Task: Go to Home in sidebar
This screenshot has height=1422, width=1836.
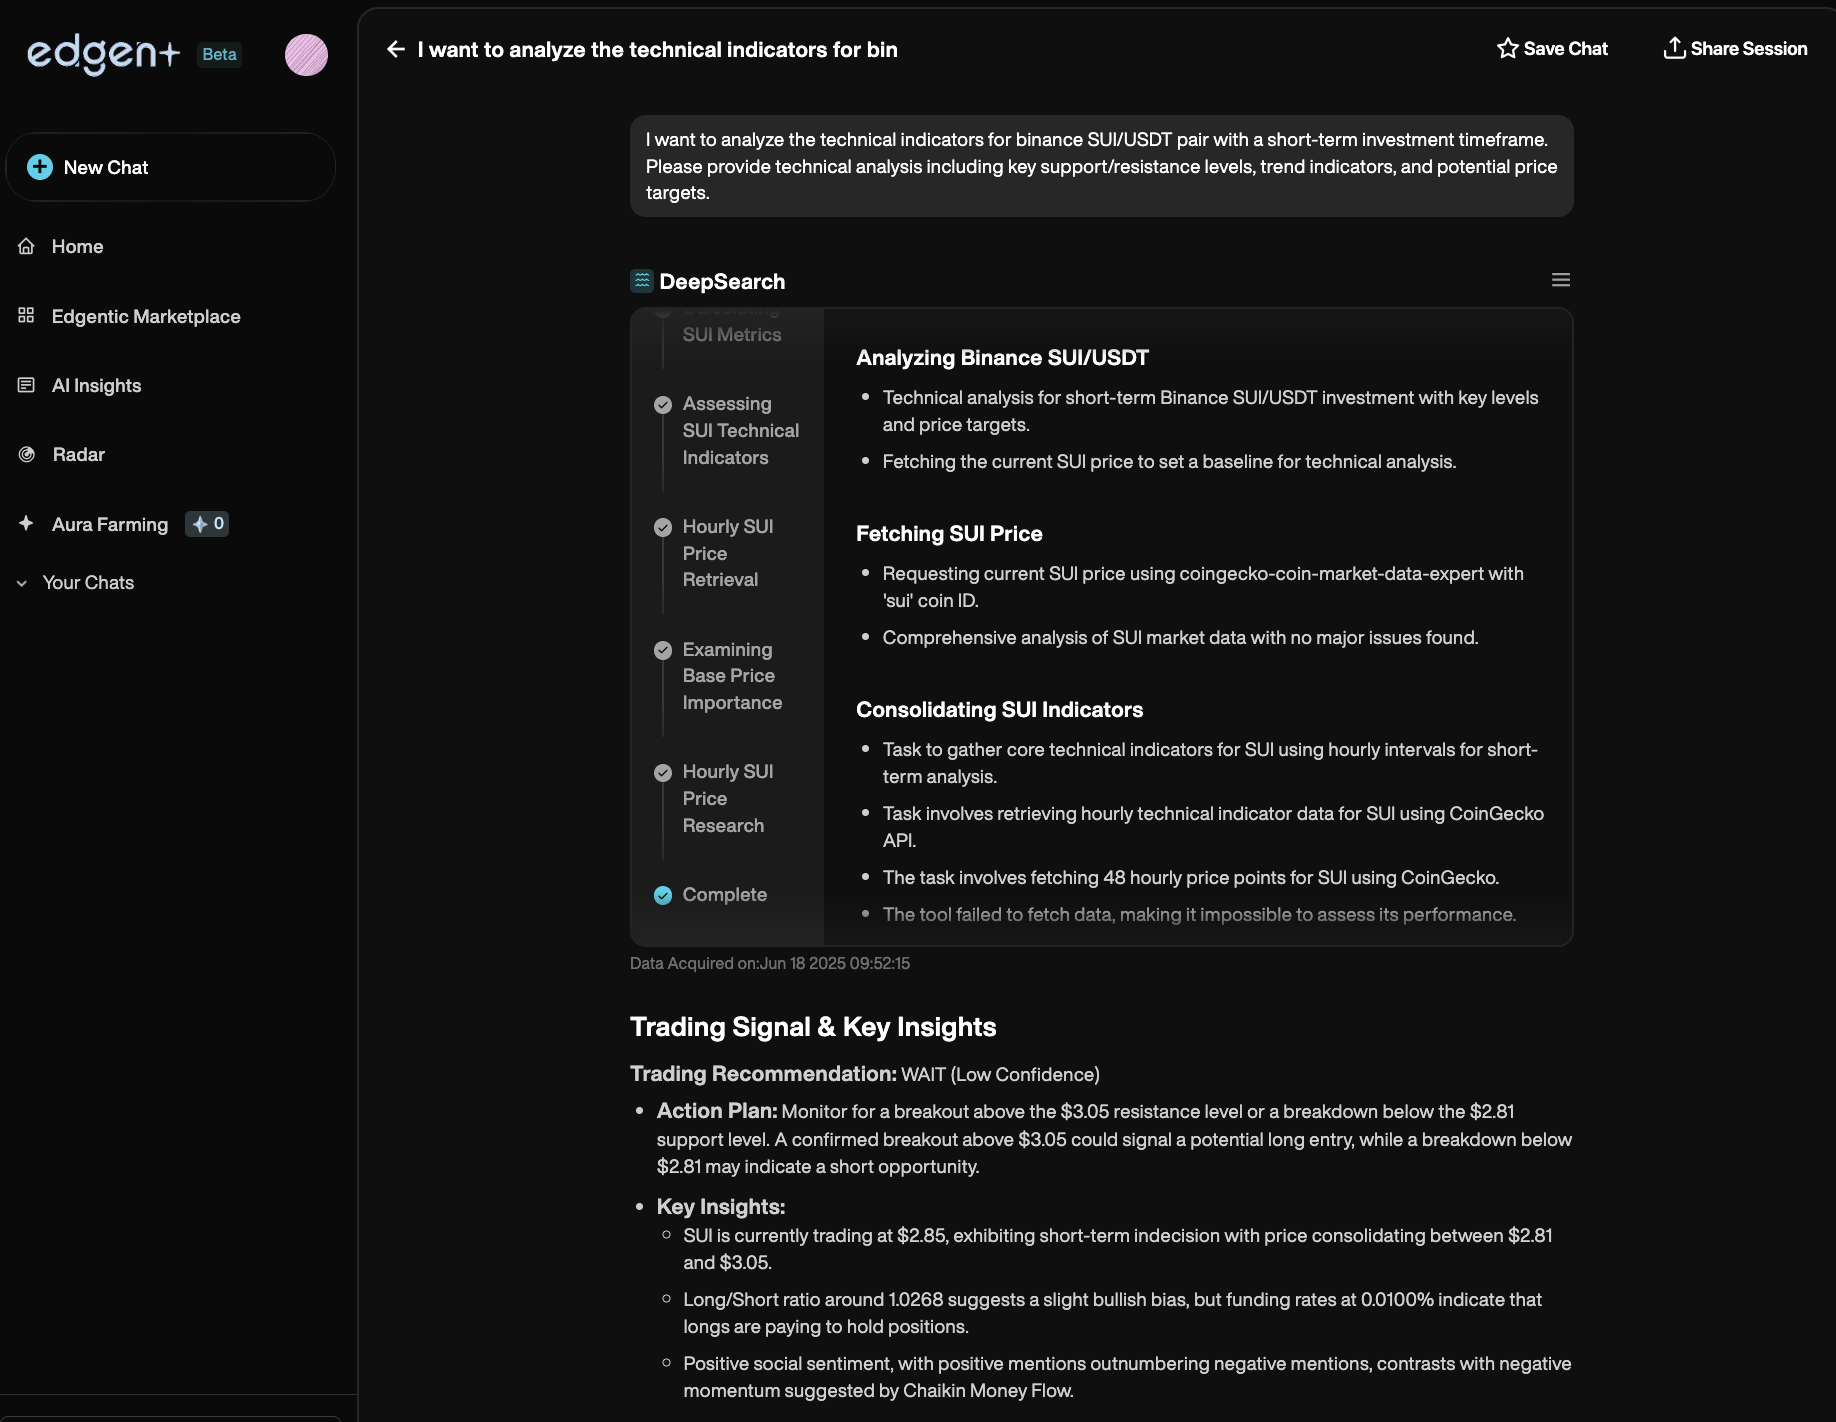Action: click(x=77, y=246)
